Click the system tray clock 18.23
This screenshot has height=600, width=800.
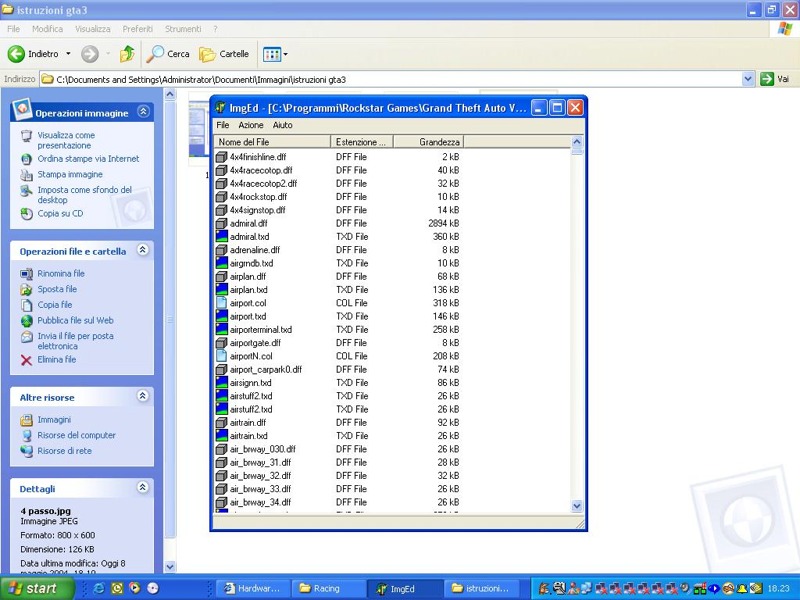[x=779, y=588]
